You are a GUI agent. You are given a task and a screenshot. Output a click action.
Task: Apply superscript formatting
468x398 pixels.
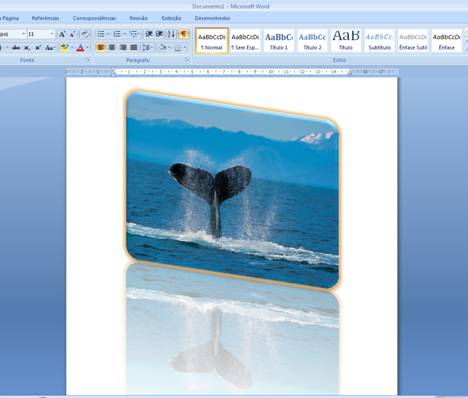pyautogui.click(x=38, y=48)
